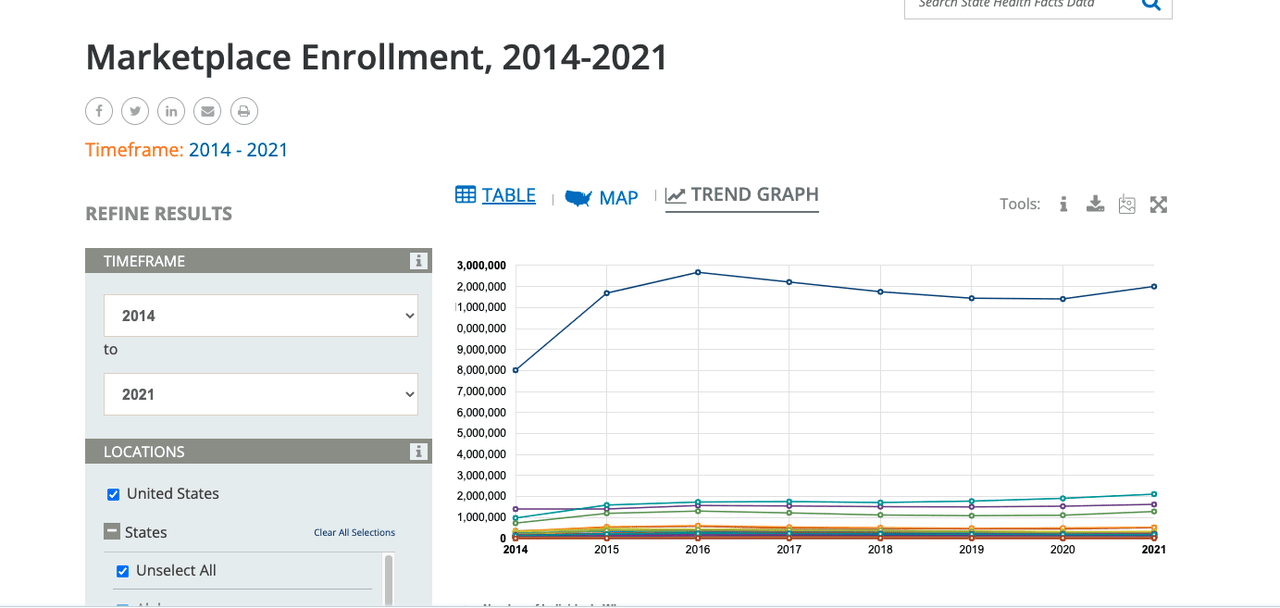Click the Facebook share icon
Image resolution: width=1280 pixels, height=608 pixels.
[98, 111]
